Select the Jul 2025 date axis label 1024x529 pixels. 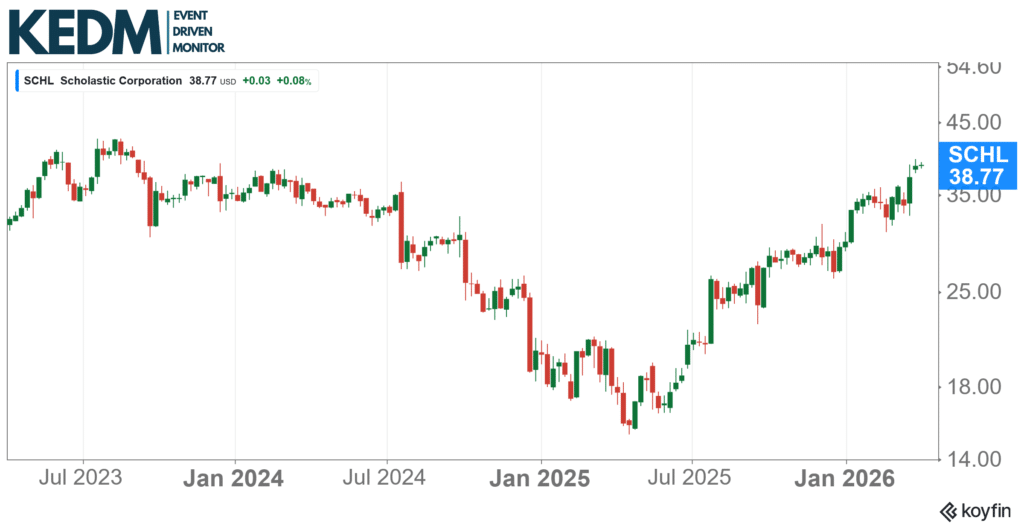(692, 478)
